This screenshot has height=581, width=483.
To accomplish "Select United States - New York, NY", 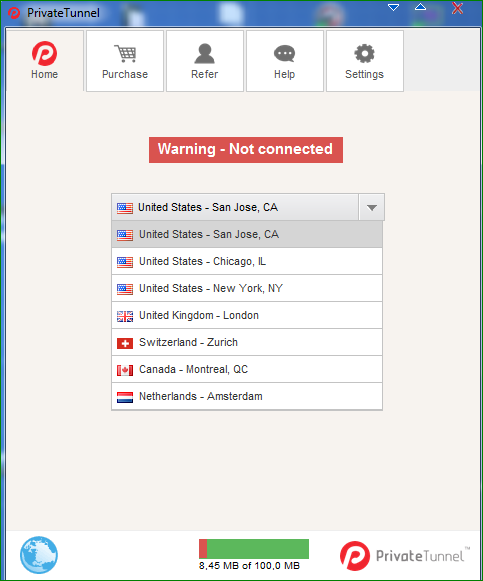I will click(x=247, y=288).
